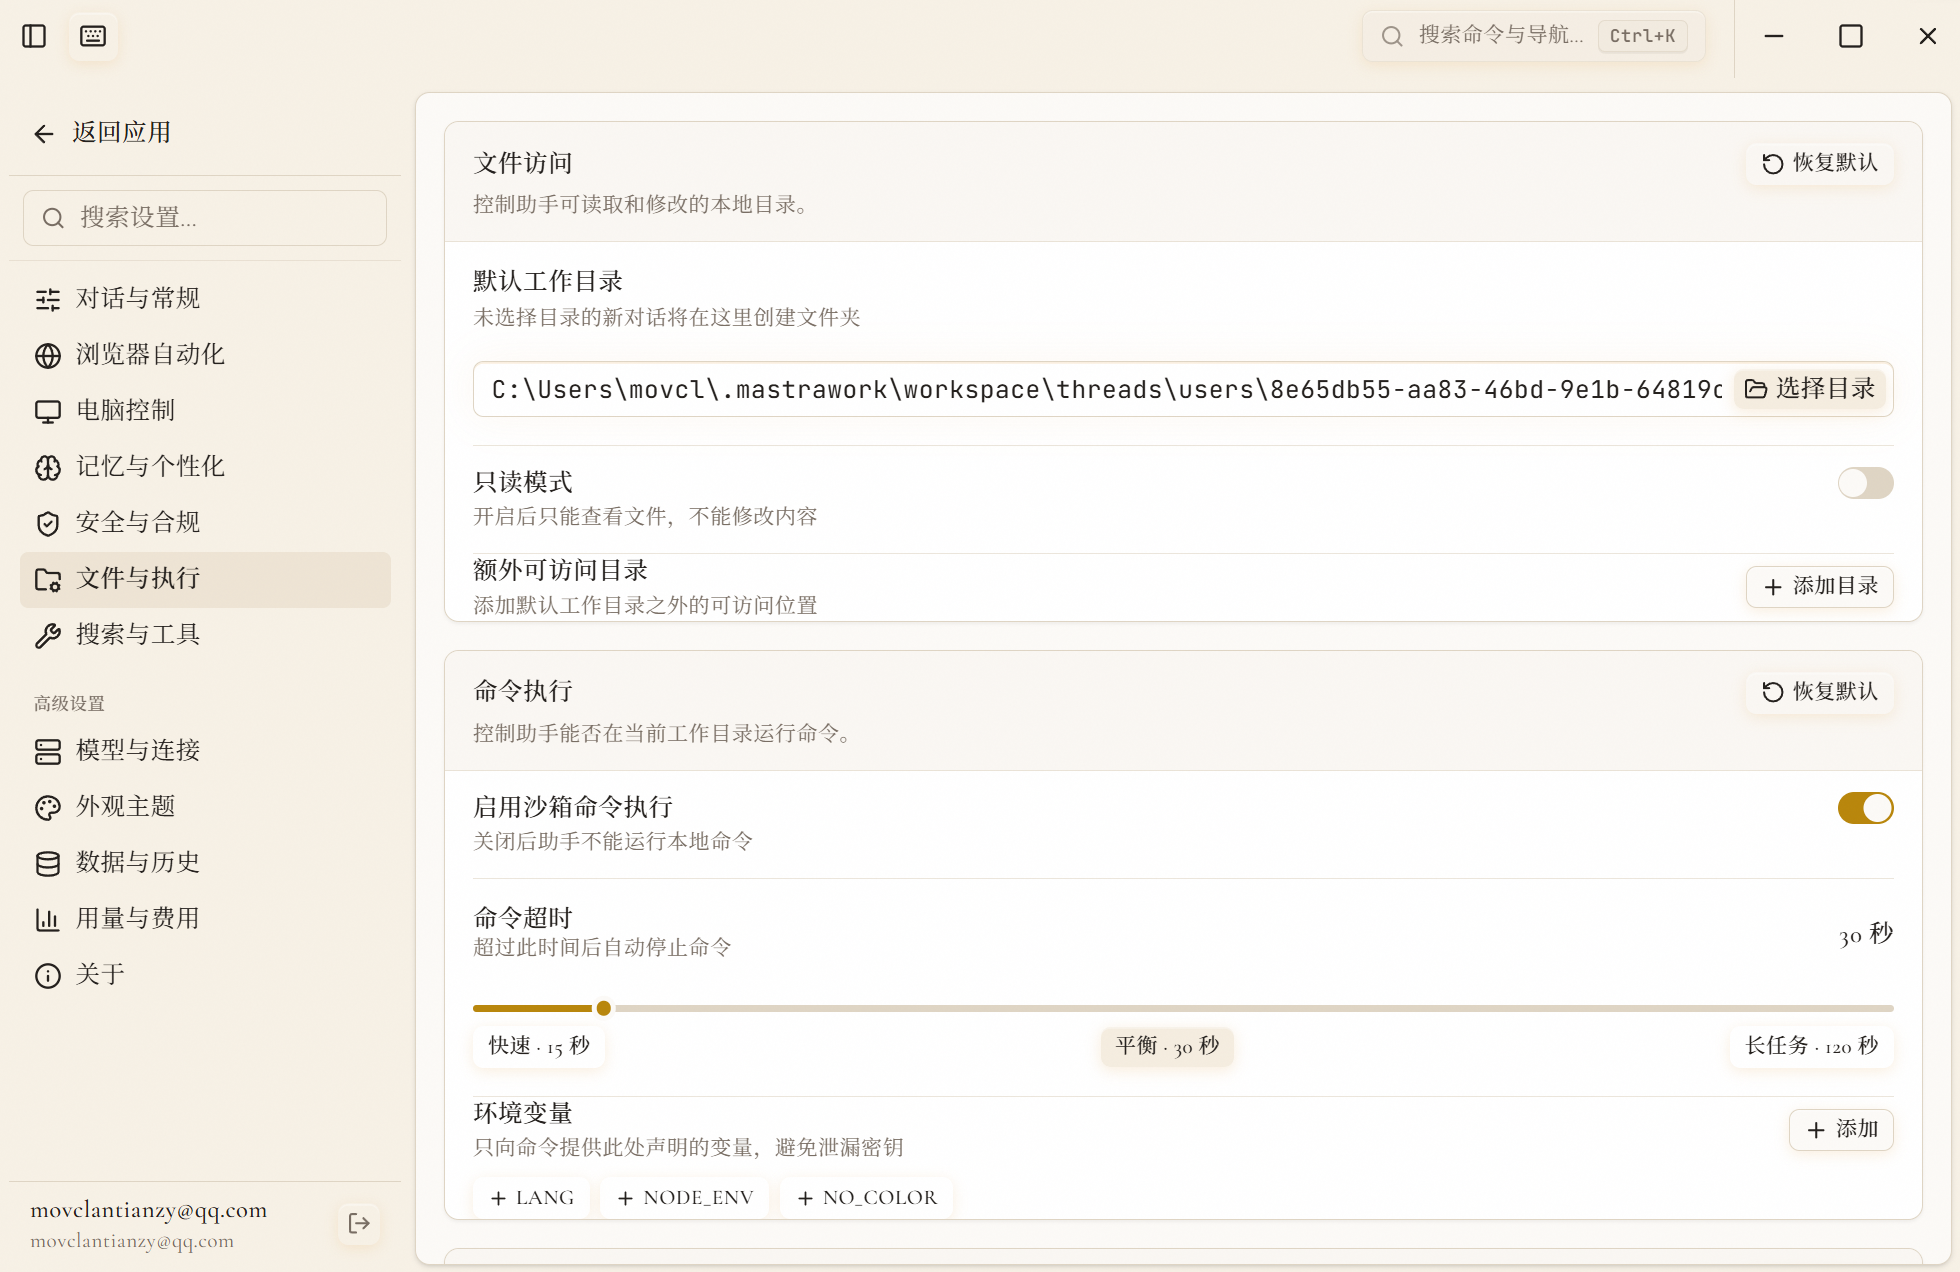
Task: Click the 添加目录 button
Action: click(x=1820, y=586)
